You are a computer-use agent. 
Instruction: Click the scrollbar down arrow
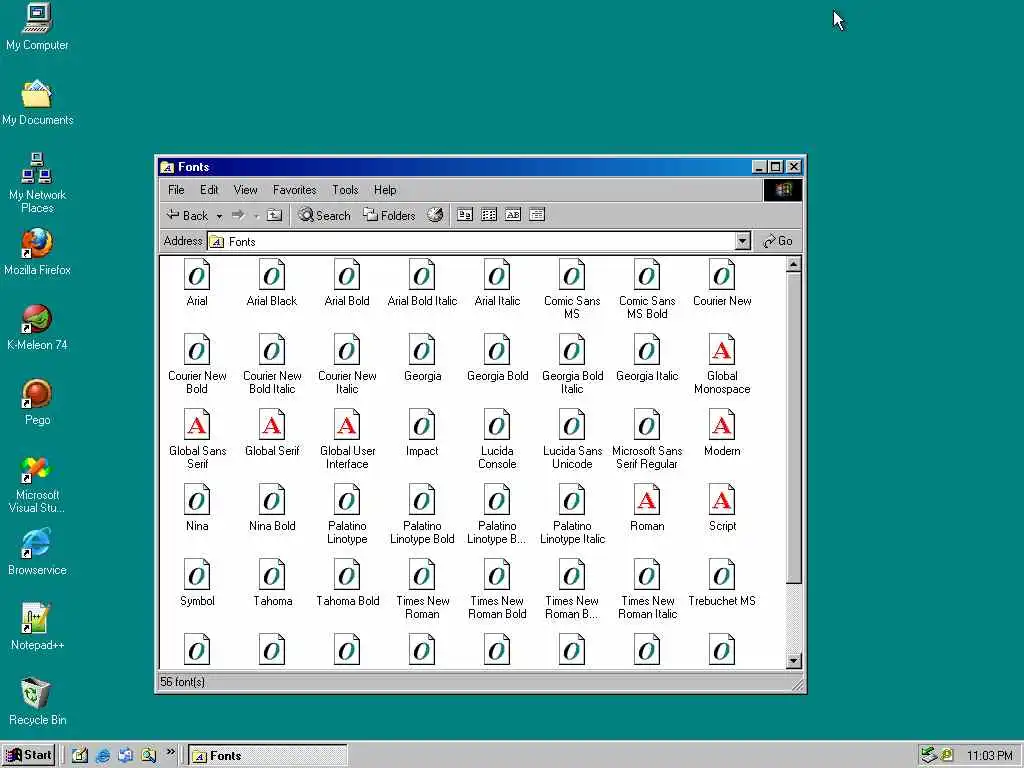pyautogui.click(x=793, y=660)
